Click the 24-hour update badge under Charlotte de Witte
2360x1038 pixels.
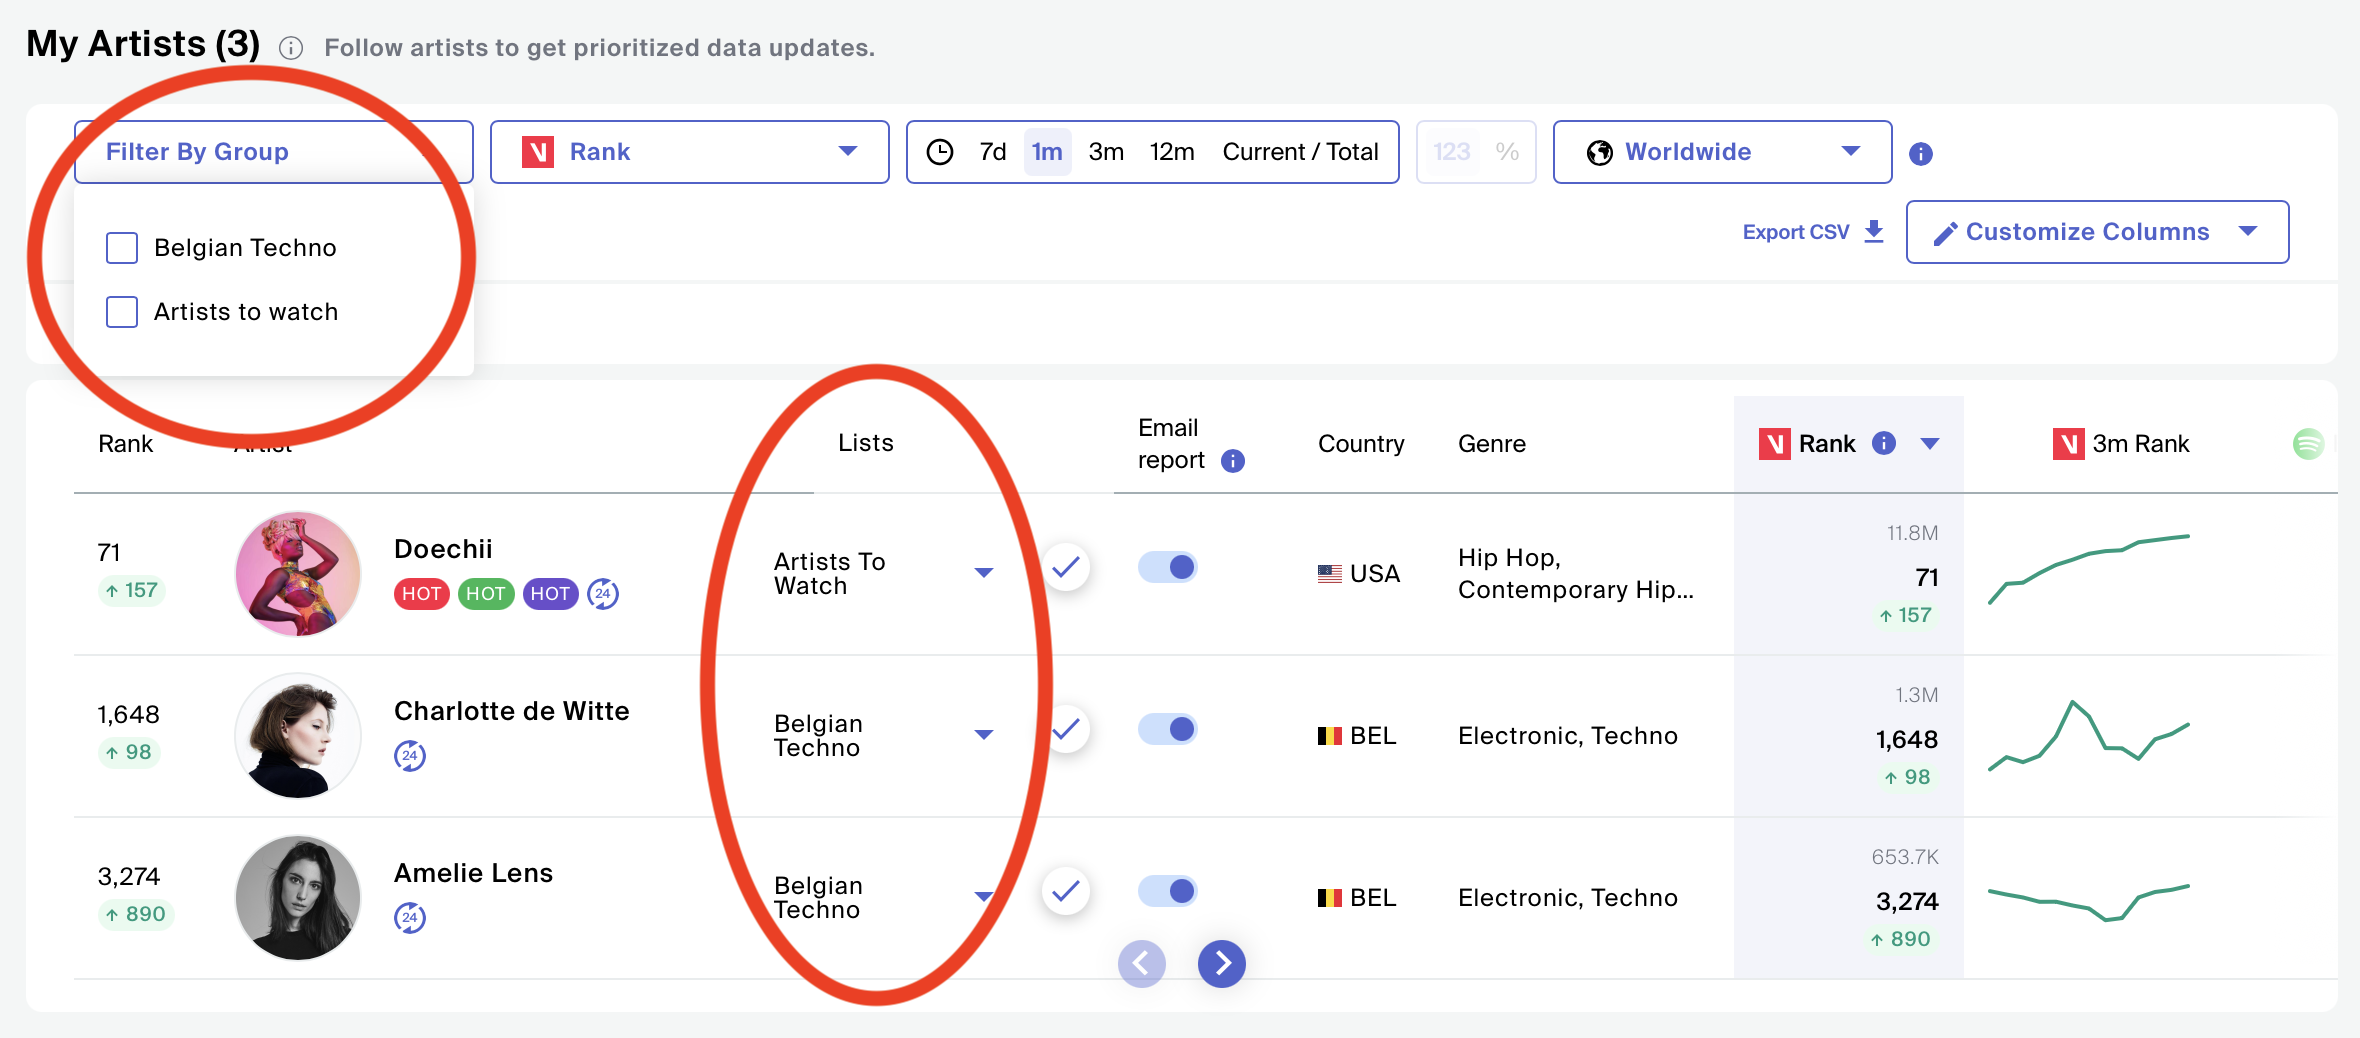pos(410,756)
